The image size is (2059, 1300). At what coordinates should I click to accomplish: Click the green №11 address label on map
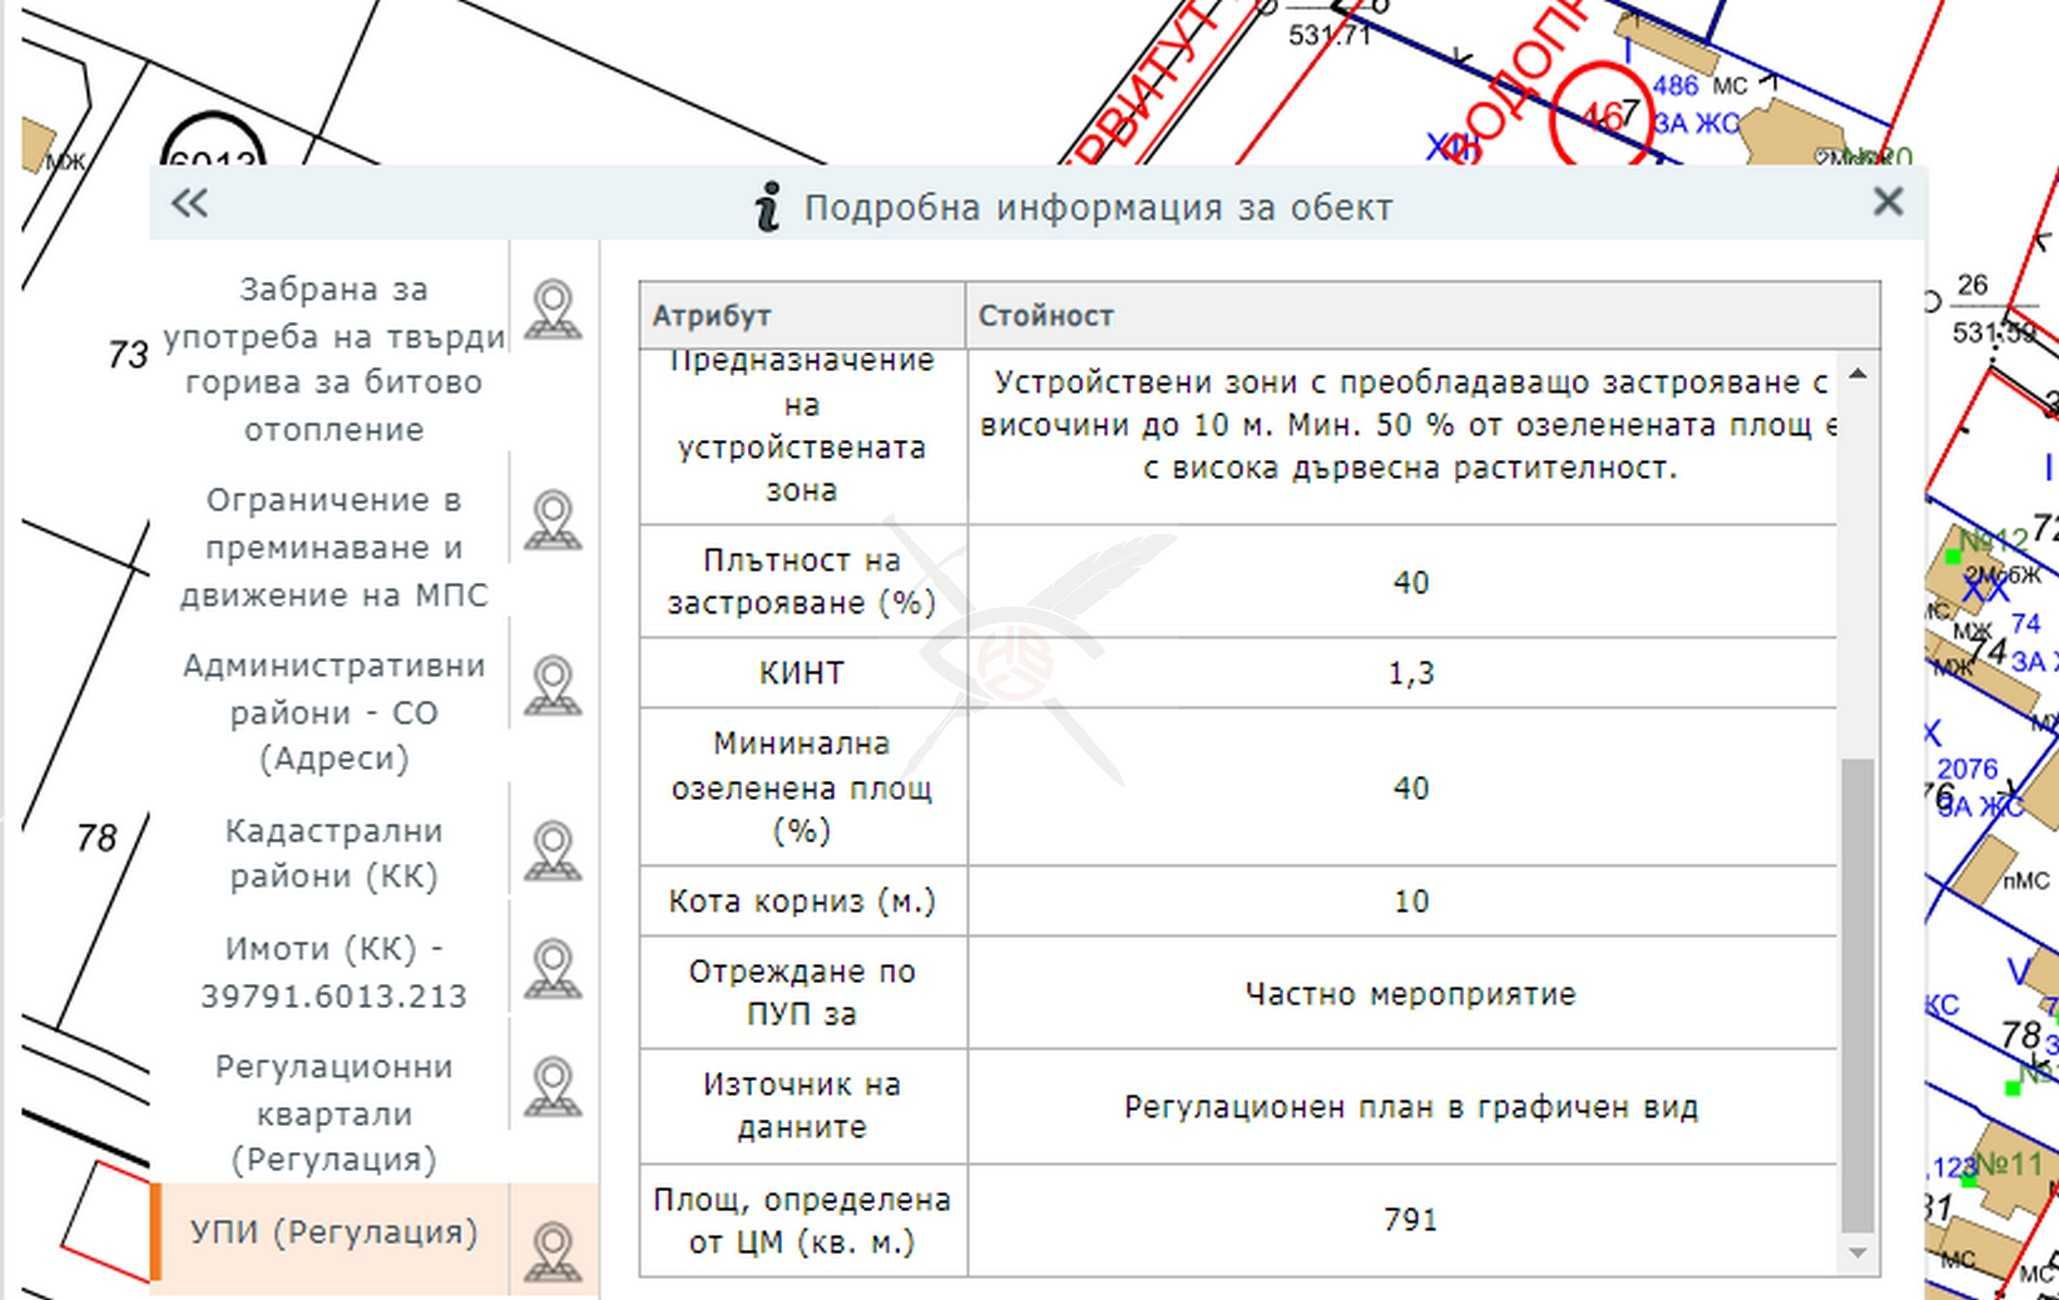pyautogui.click(x=2010, y=1165)
